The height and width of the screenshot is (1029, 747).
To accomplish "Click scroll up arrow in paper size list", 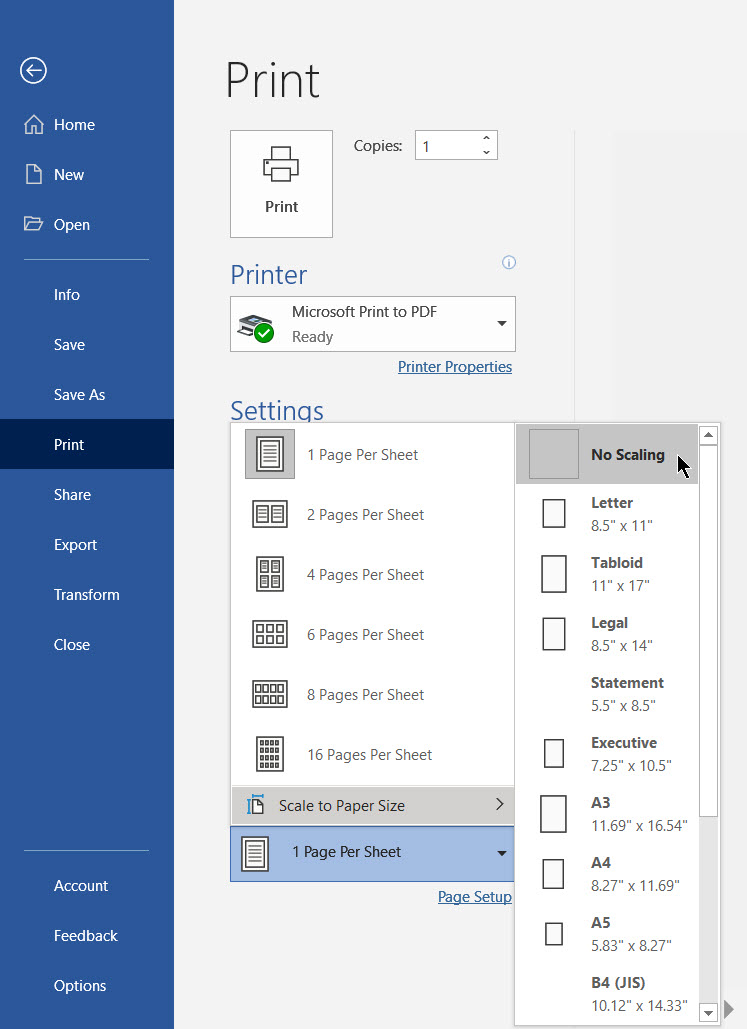I will pos(708,434).
